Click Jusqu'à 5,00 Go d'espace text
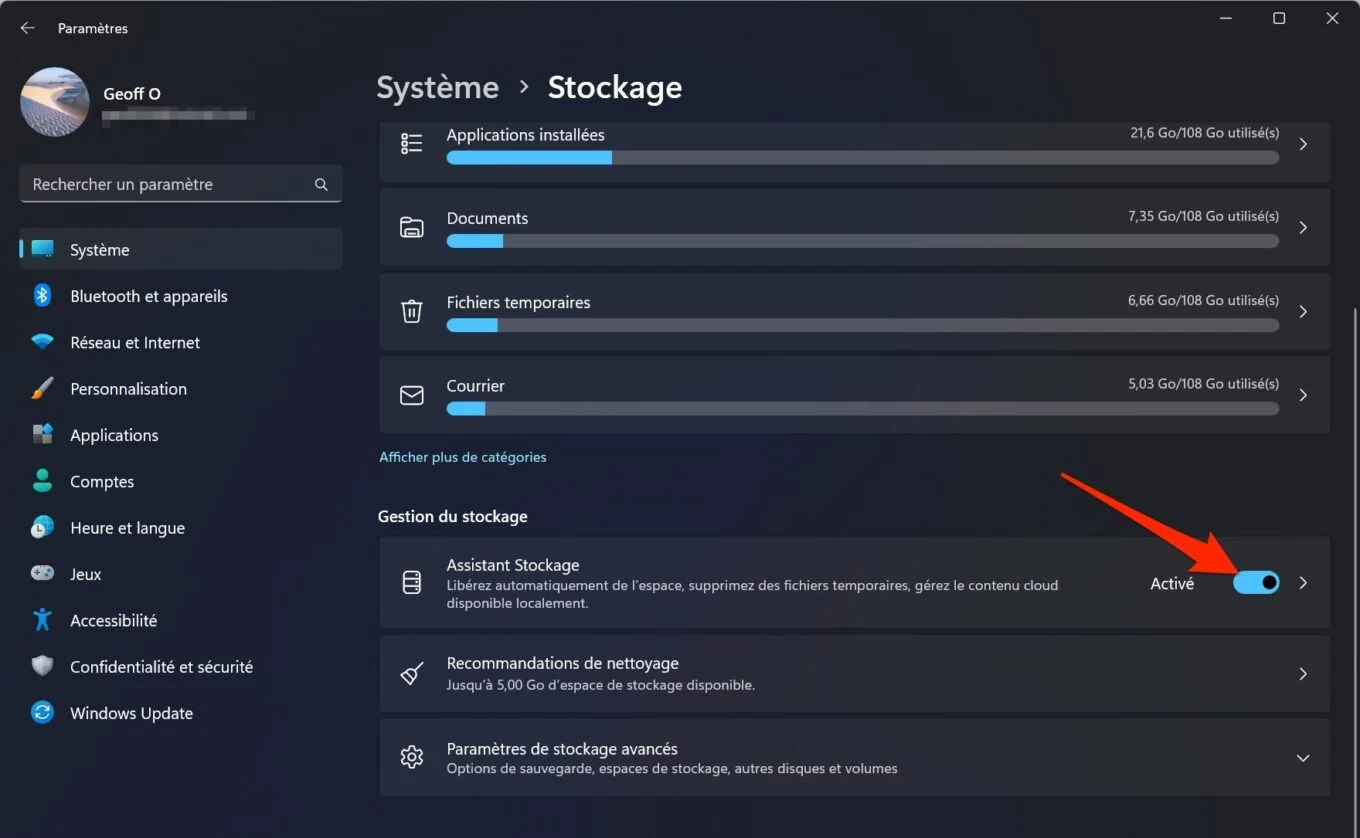This screenshot has height=838, width=1360. (x=600, y=685)
